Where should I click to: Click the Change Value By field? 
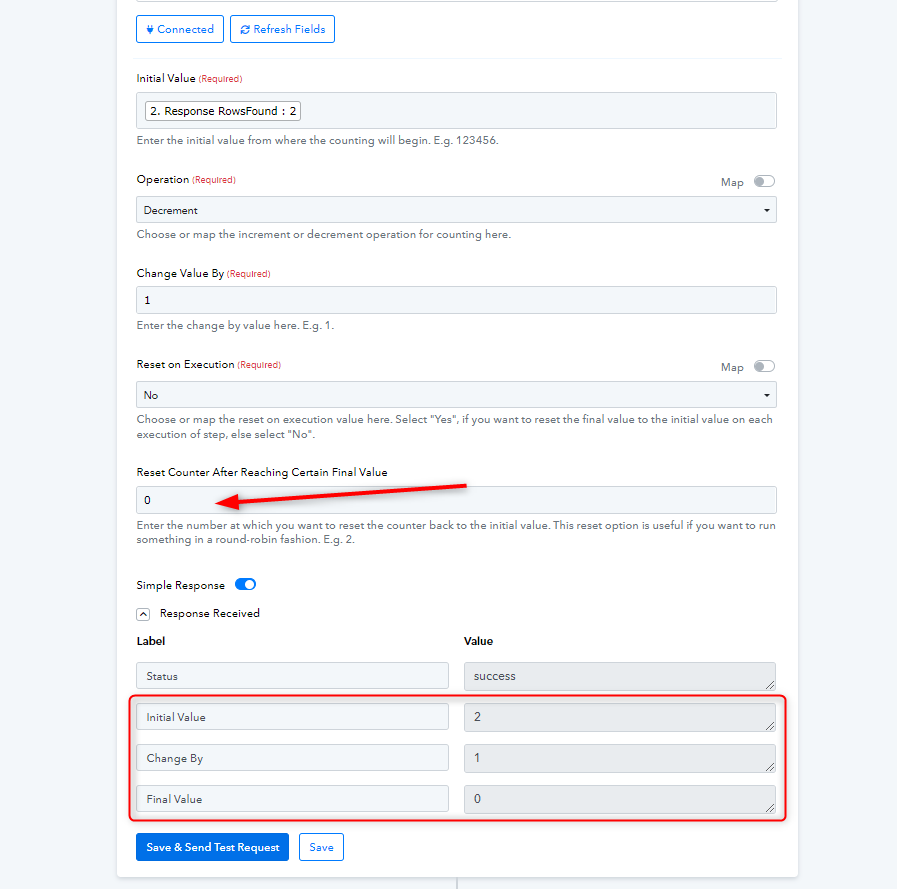[x=456, y=300]
